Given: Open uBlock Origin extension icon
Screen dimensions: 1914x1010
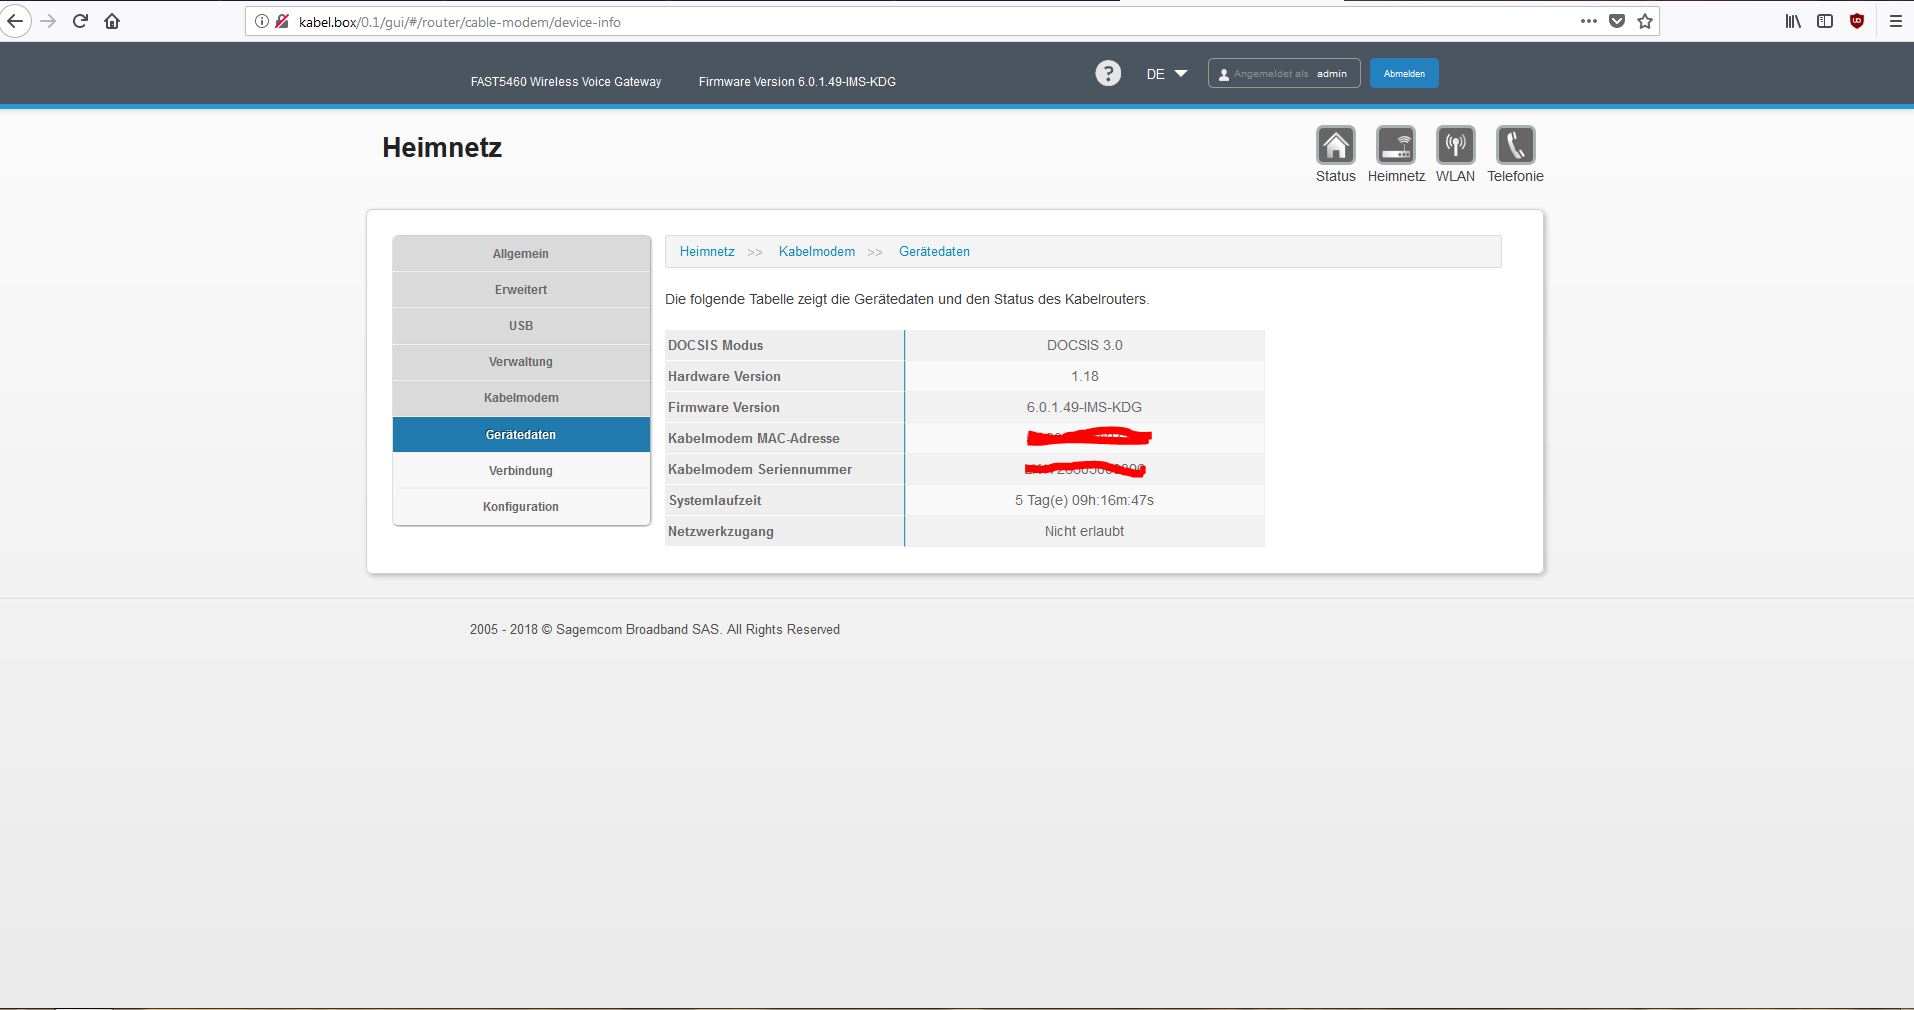Looking at the screenshot, I should [x=1857, y=21].
